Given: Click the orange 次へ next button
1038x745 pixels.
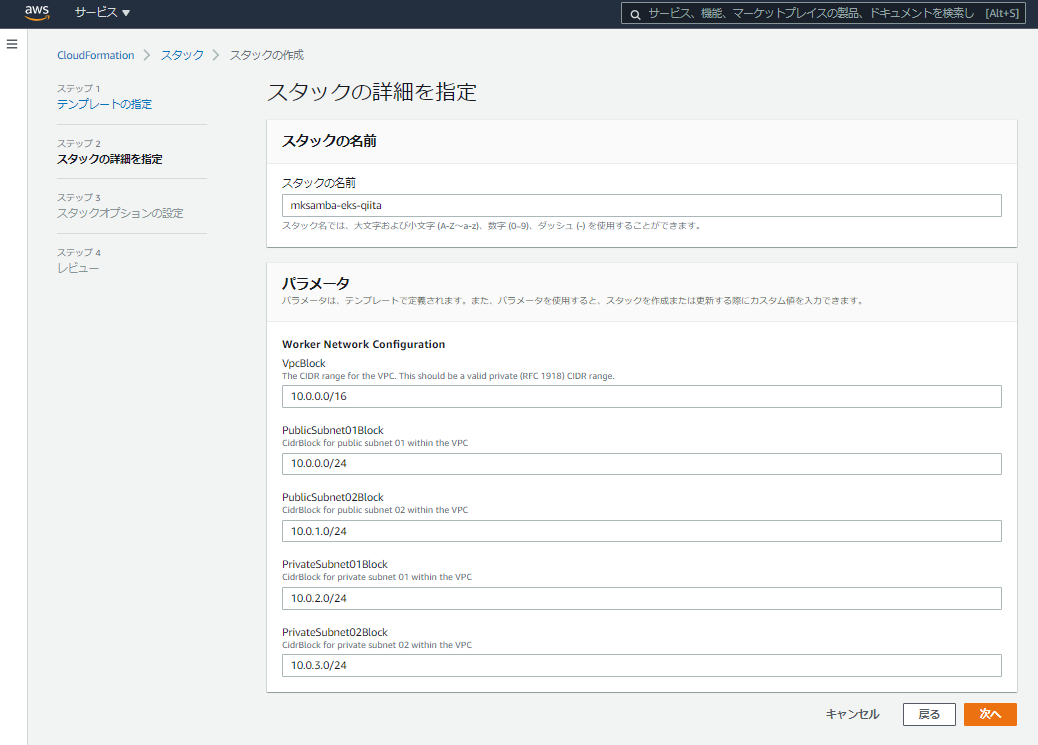Looking at the screenshot, I should point(990,715).
